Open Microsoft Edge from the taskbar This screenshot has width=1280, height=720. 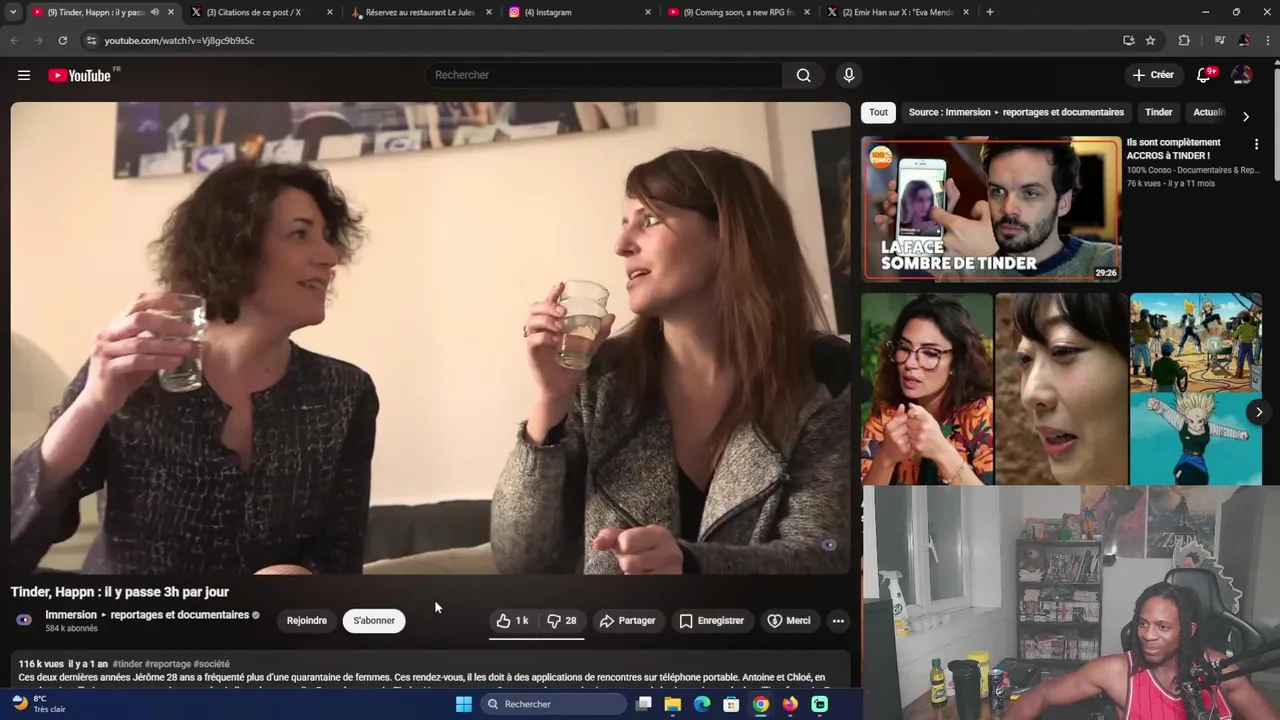(702, 704)
